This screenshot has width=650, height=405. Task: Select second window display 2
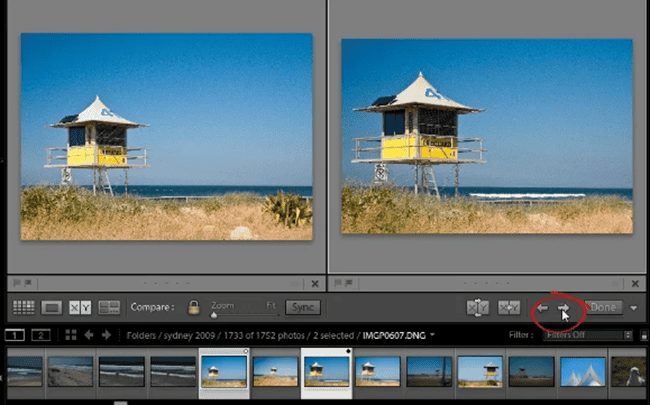pos(42,335)
